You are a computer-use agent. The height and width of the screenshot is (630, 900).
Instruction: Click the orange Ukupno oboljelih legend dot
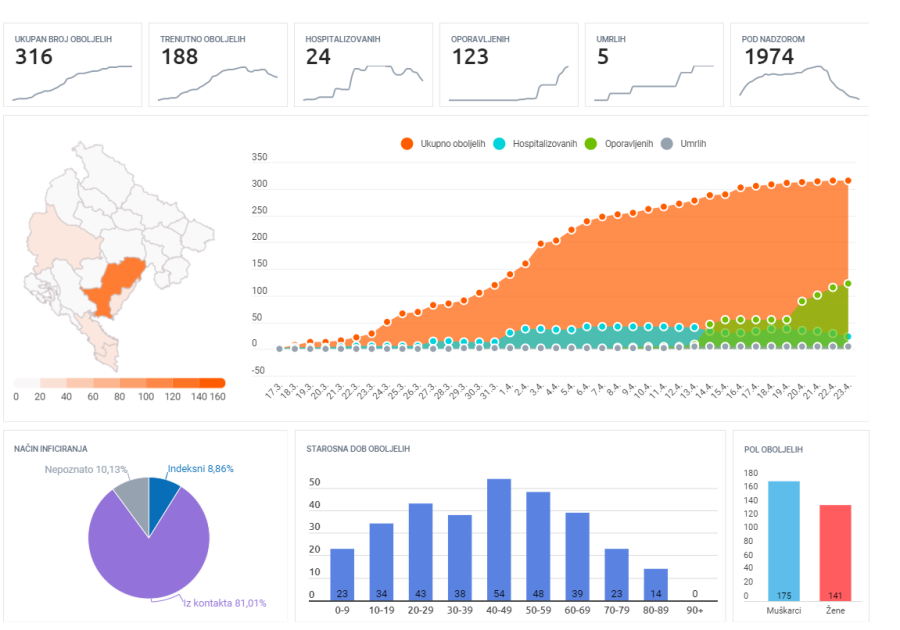point(407,144)
